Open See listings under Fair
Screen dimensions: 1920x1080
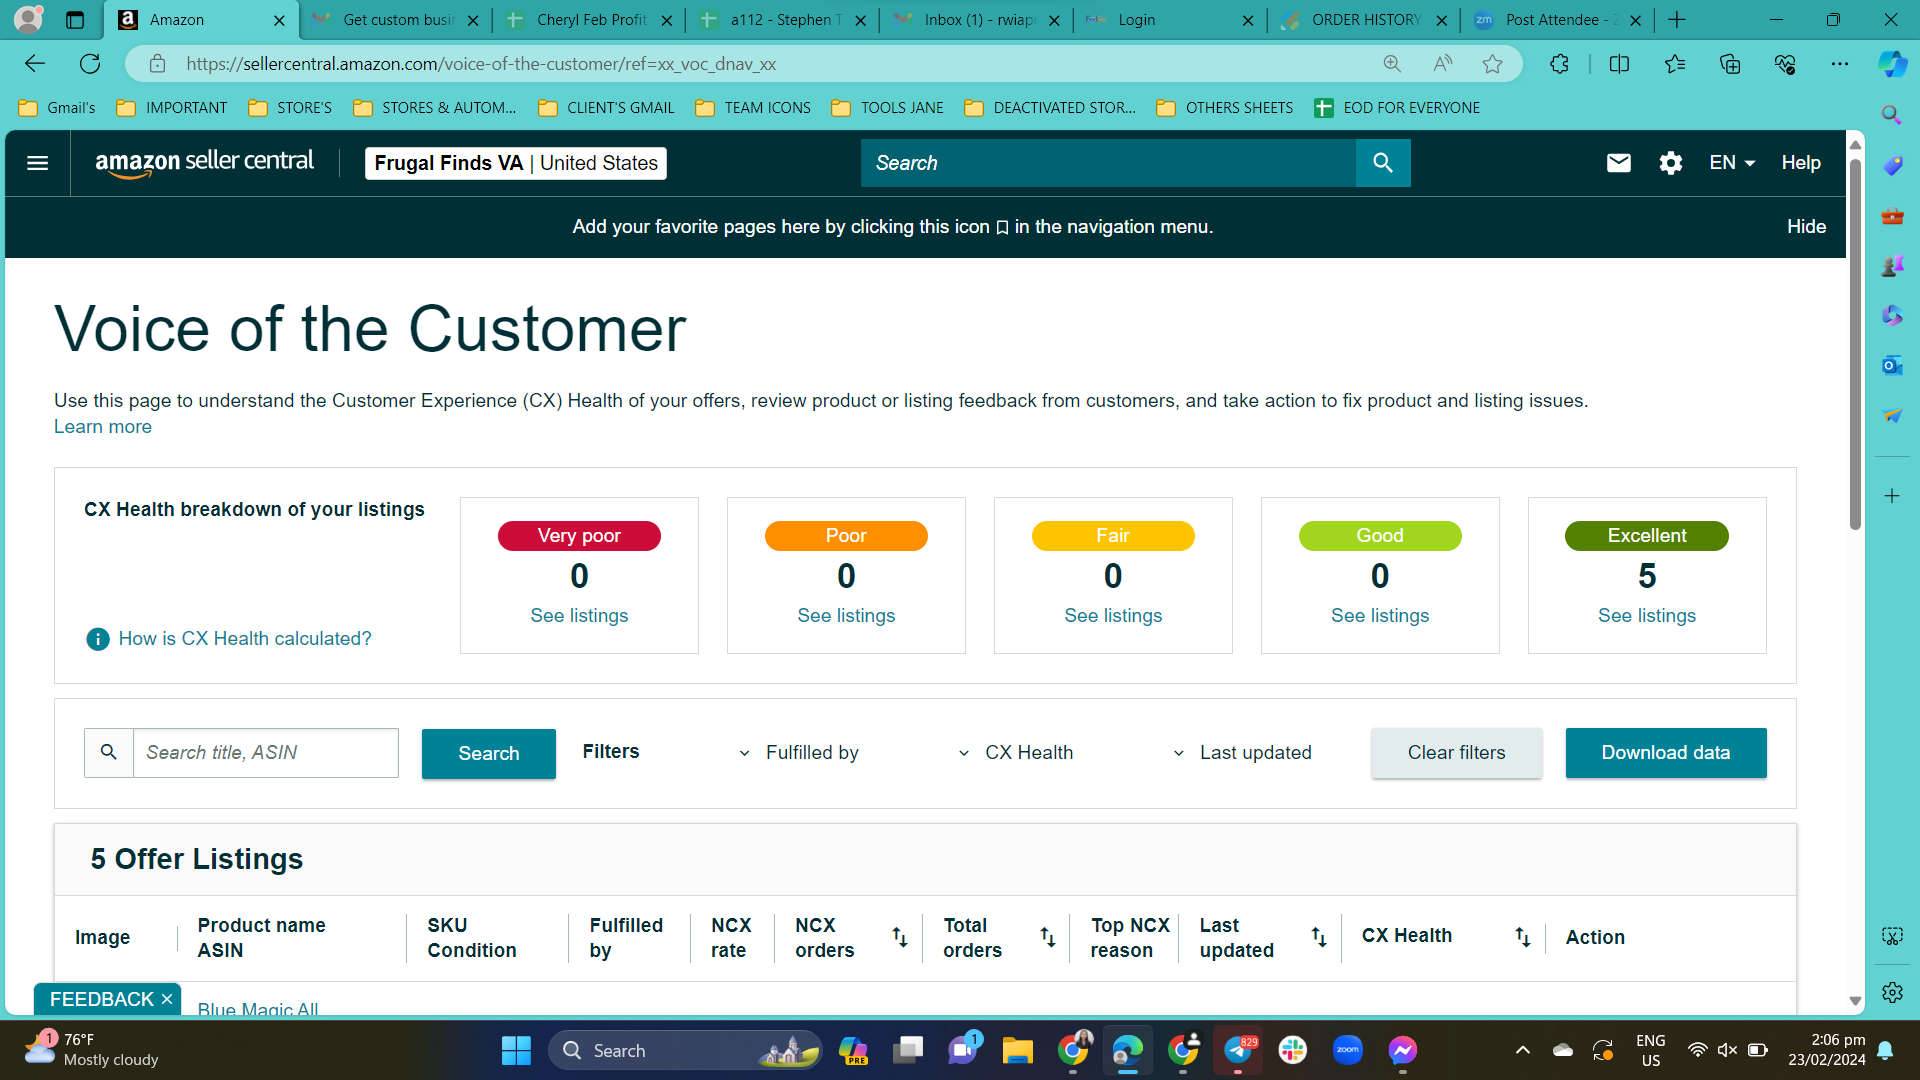(1113, 616)
